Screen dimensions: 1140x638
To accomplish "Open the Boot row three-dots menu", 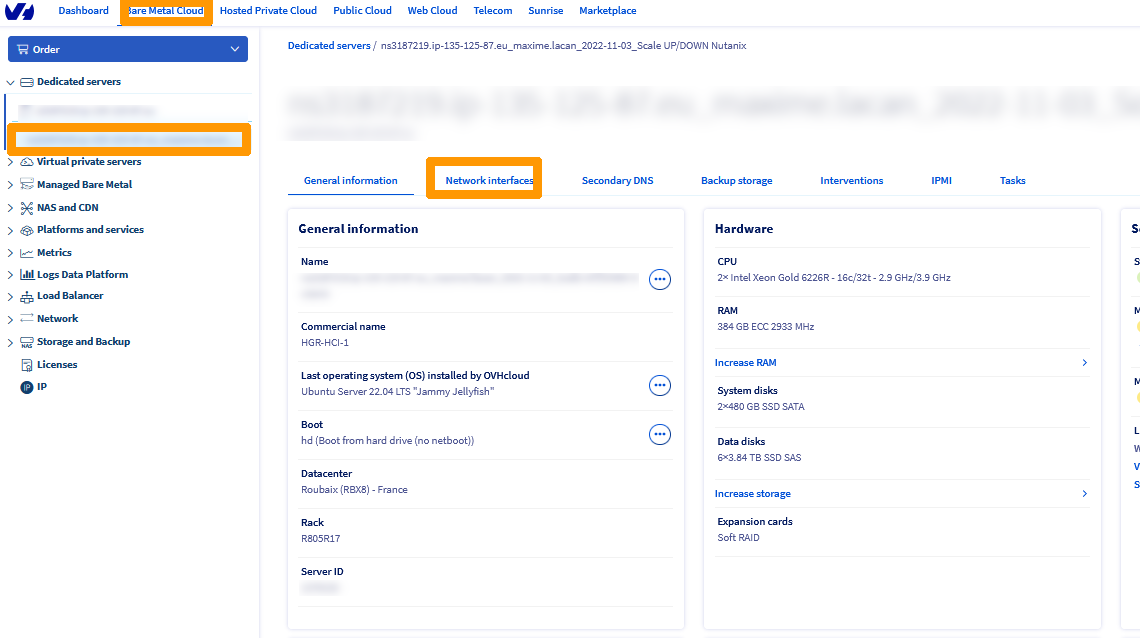I will tap(660, 434).
